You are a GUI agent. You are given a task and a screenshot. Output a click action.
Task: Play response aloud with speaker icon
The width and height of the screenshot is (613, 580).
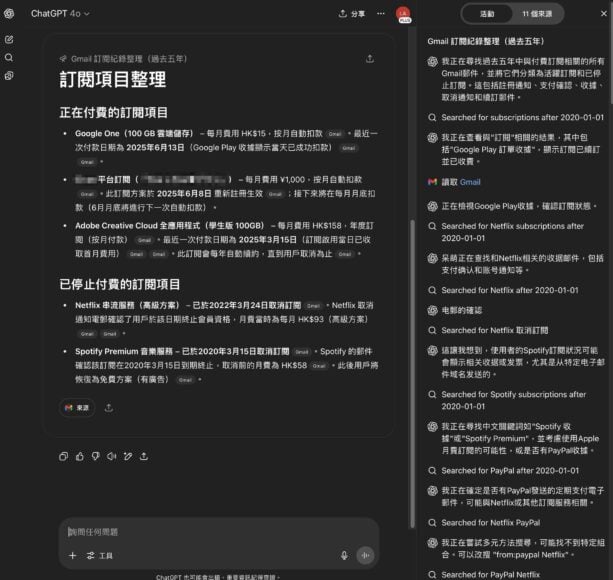112,456
